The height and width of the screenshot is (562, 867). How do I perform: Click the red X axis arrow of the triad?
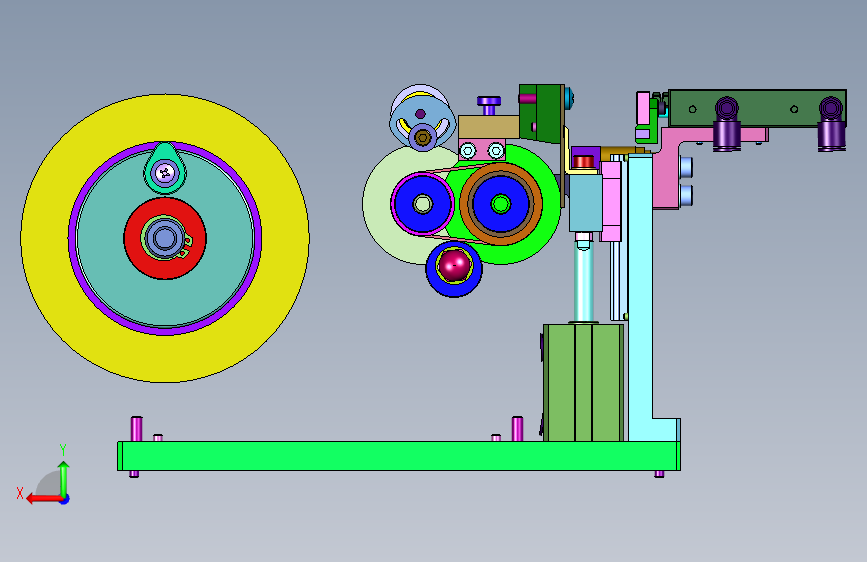[x=44, y=499]
